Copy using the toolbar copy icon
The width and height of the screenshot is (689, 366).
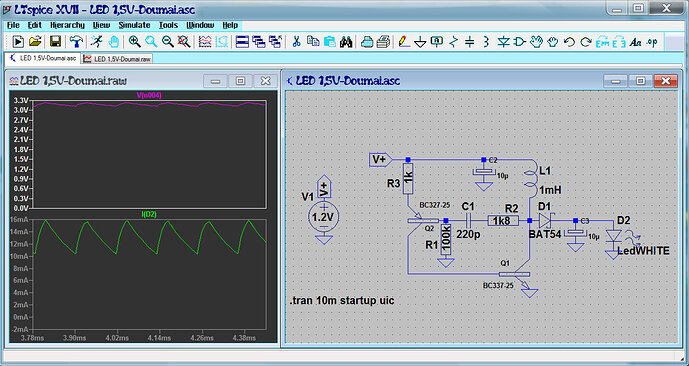click(x=313, y=42)
